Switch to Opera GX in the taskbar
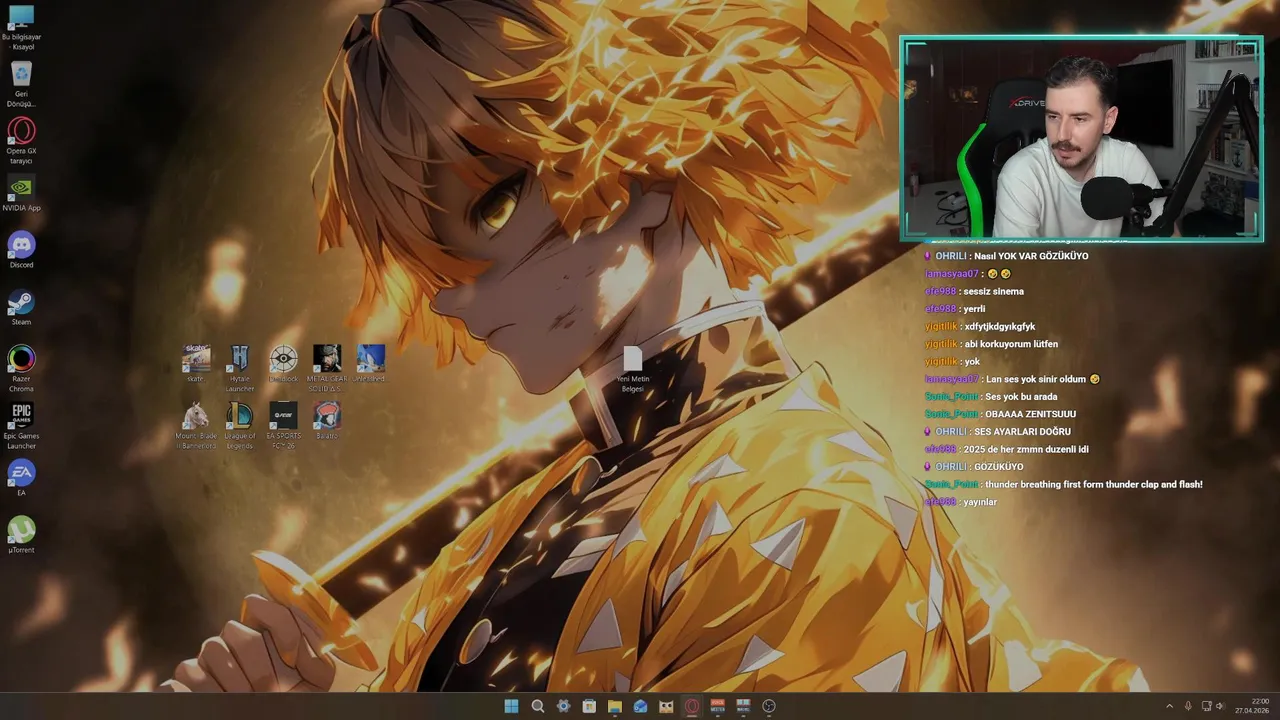The image size is (1280, 720). point(692,706)
